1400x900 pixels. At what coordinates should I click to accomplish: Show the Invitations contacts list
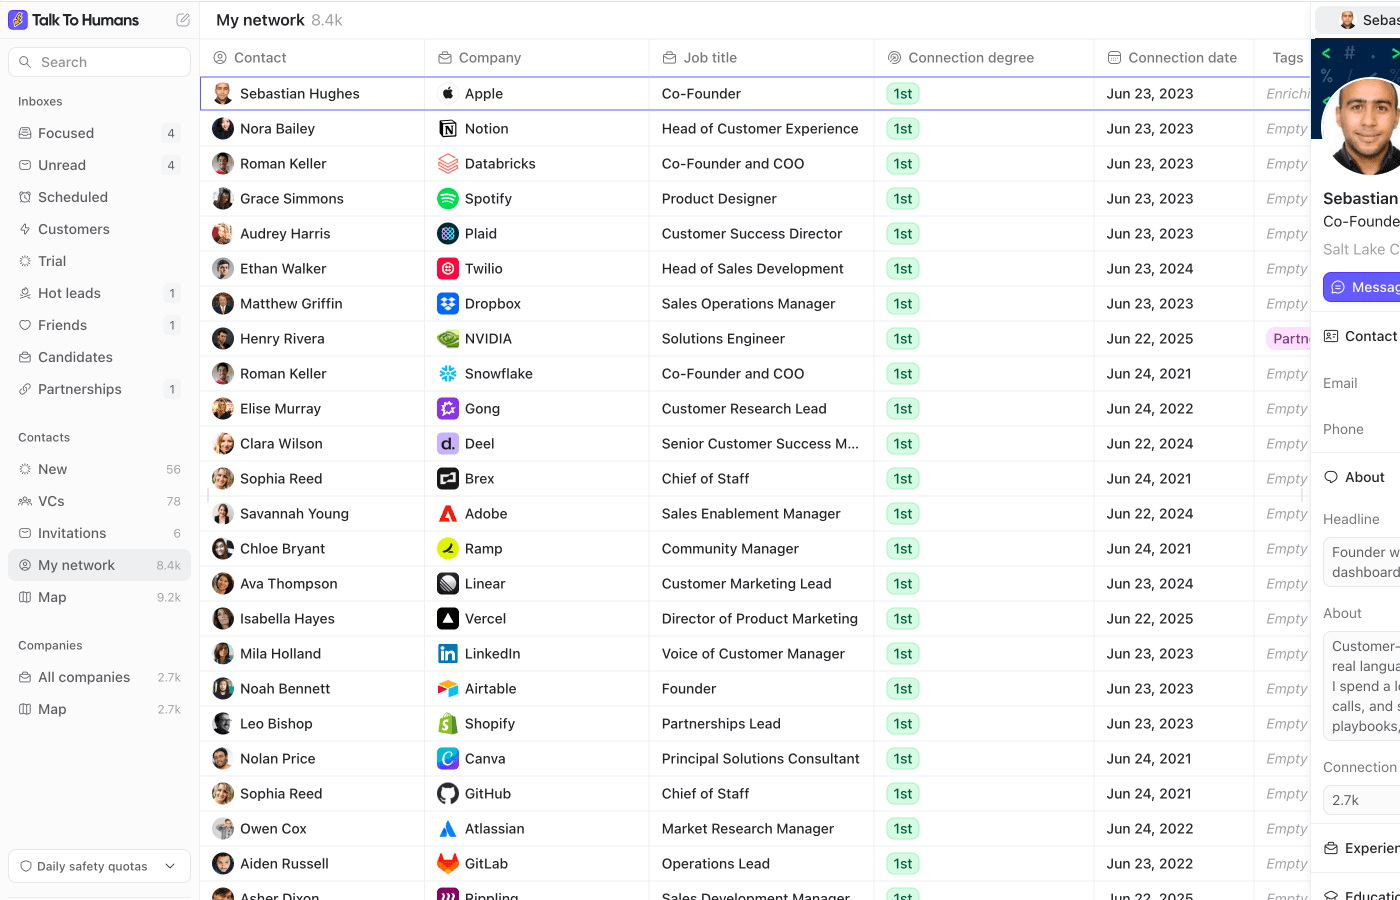[x=99, y=533]
